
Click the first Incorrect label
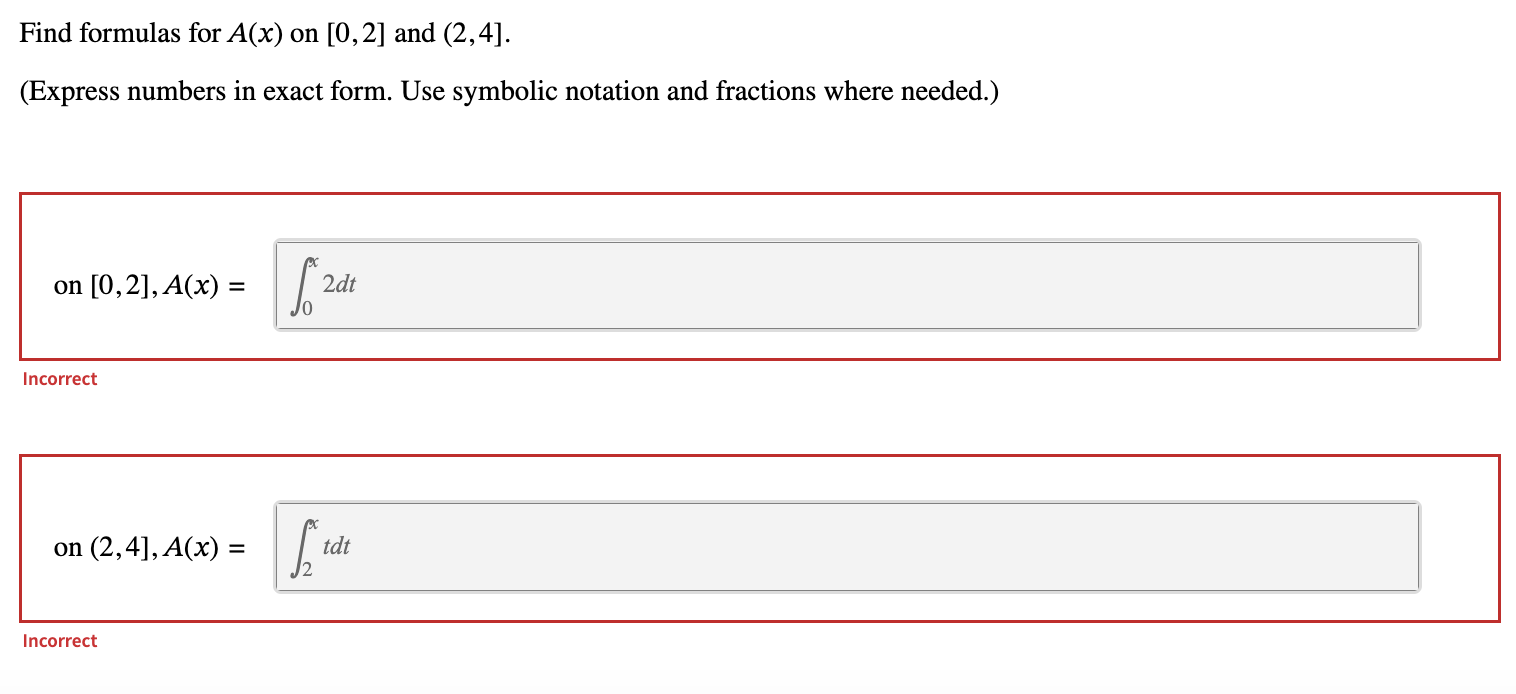pyautogui.click(x=59, y=378)
